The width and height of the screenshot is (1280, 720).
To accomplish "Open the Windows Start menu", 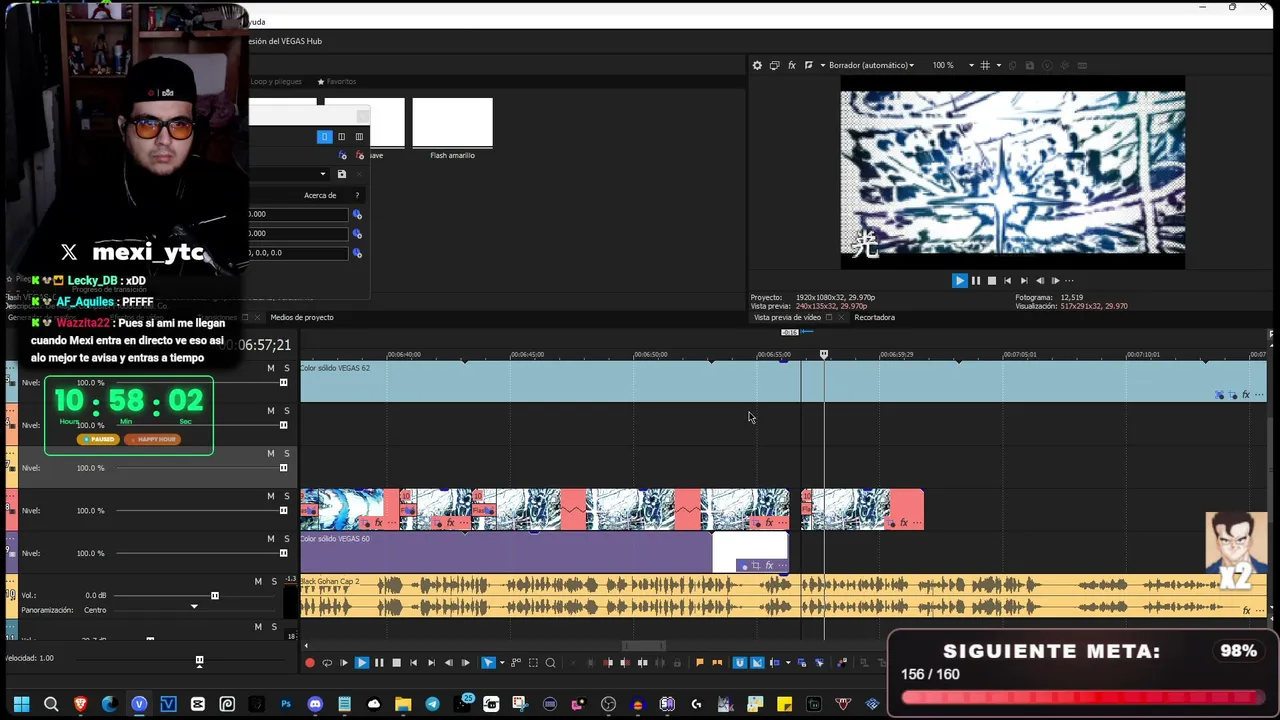I will [21, 704].
